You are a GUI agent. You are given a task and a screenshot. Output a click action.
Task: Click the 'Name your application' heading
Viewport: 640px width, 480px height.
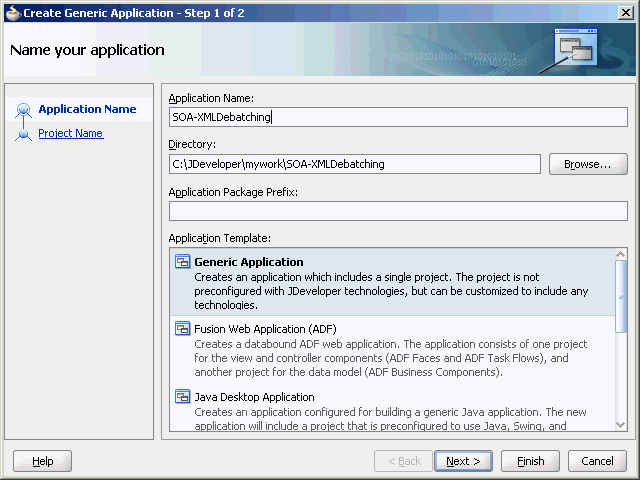87,50
